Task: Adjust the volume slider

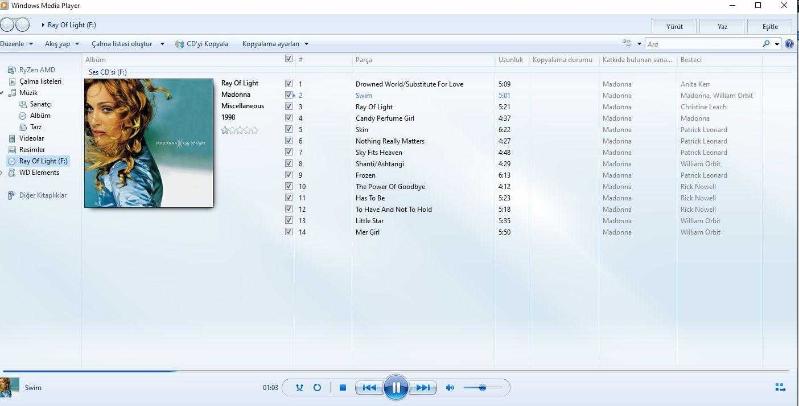Action: click(484, 387)
